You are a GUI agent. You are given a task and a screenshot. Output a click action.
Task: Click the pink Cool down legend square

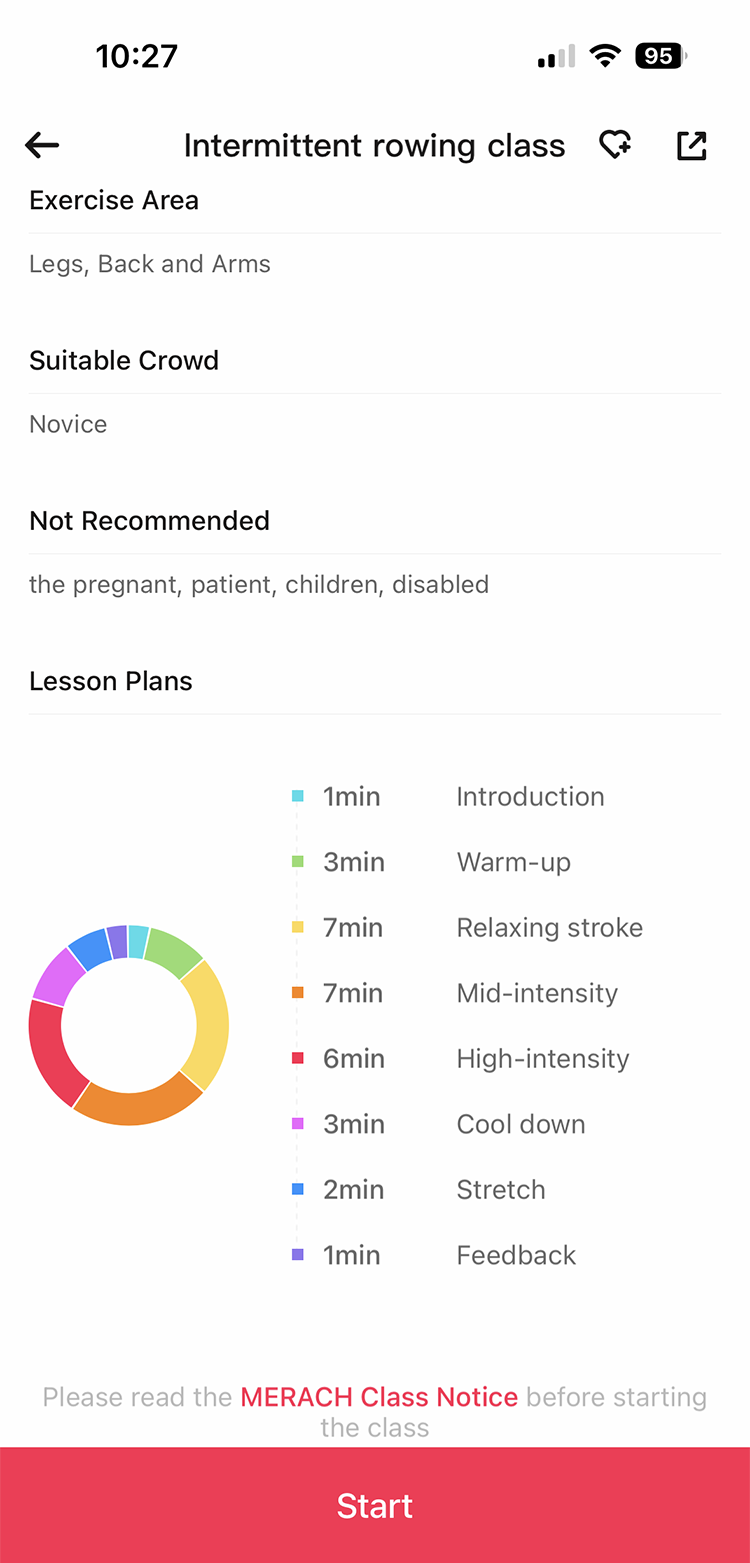298,1124
